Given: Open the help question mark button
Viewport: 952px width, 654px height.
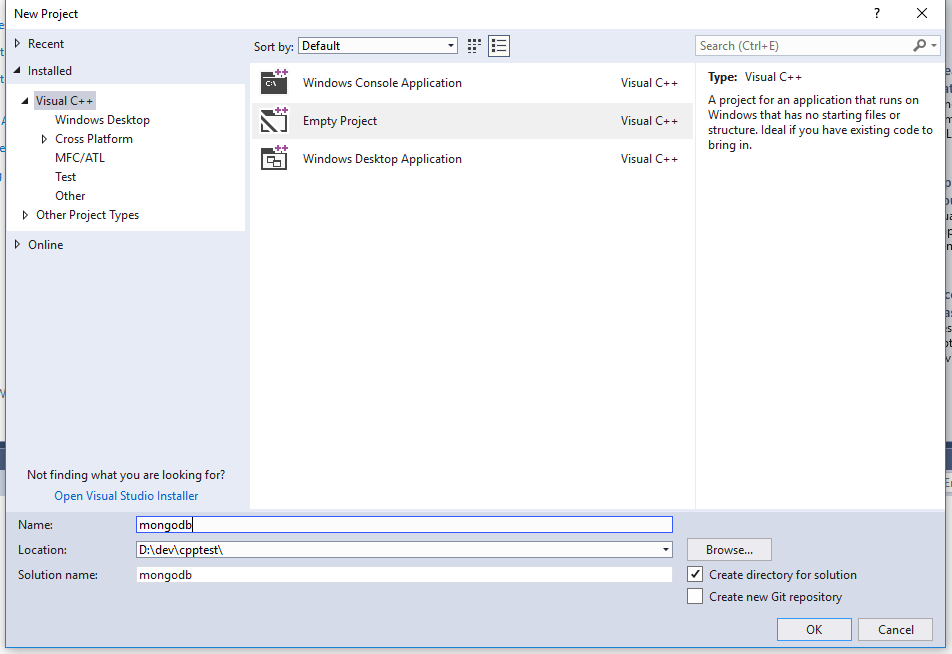Looking at the screenshot, I should 877,13.
